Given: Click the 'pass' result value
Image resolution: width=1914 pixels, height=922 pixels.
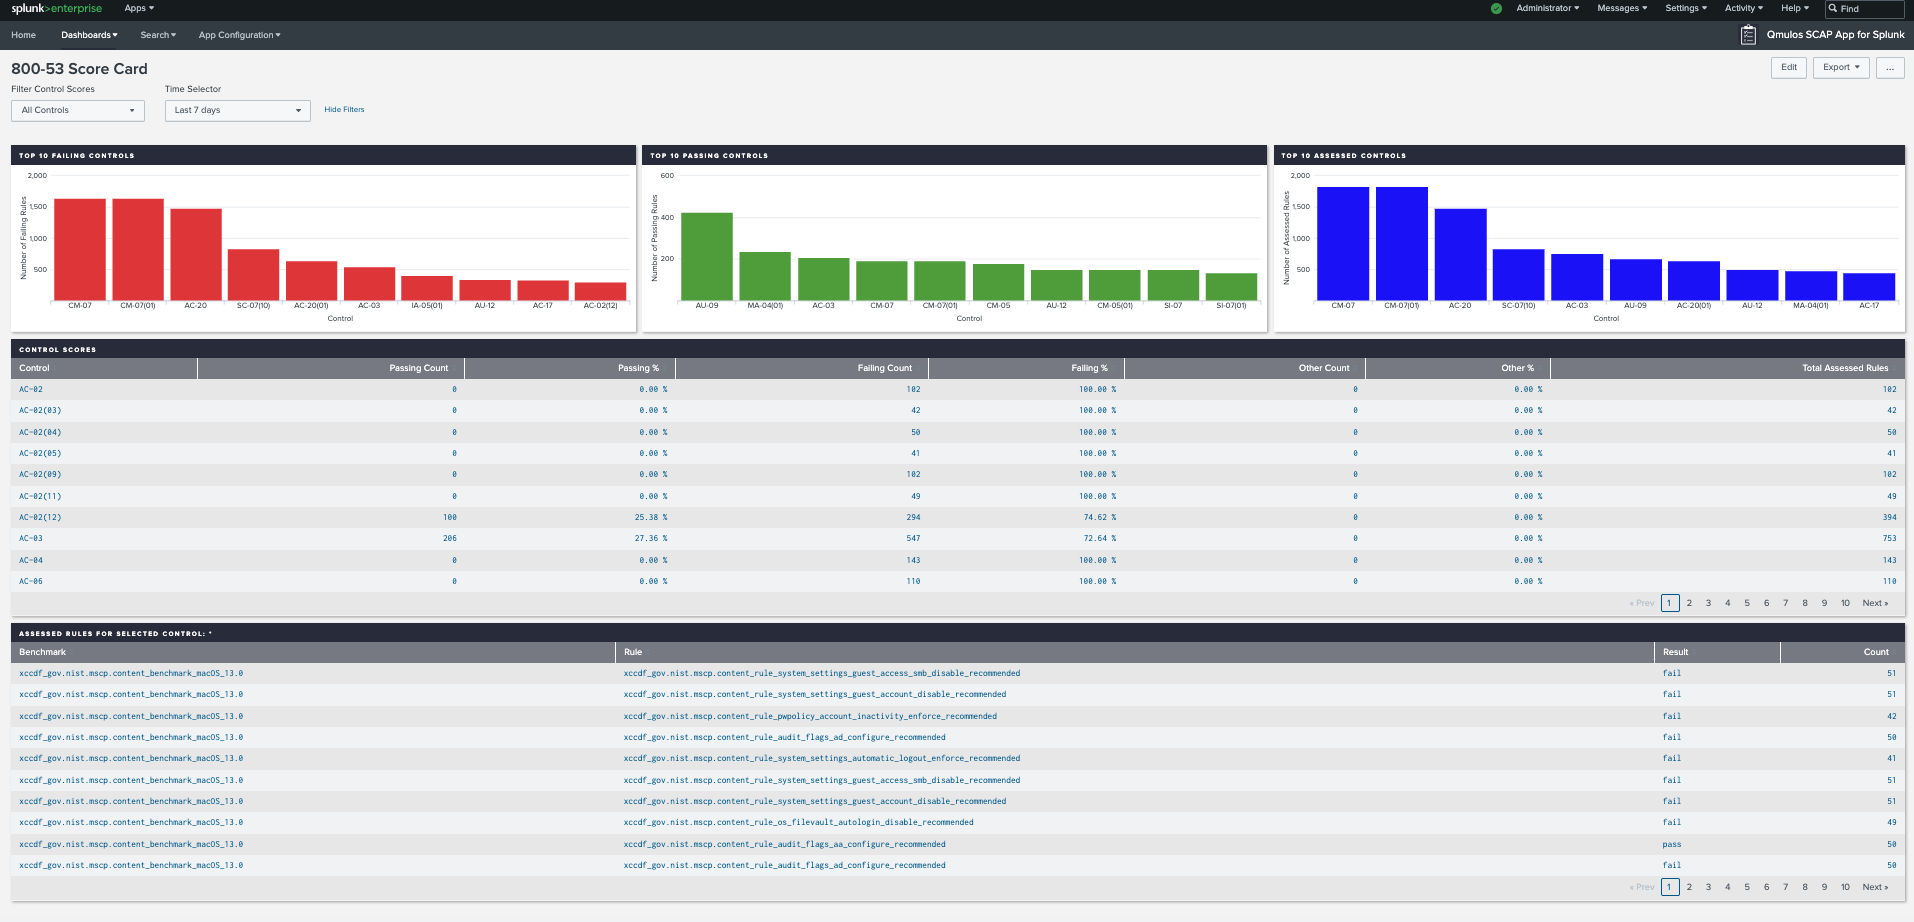Looking at the screenshot, I should click(x=1671, y=844).
